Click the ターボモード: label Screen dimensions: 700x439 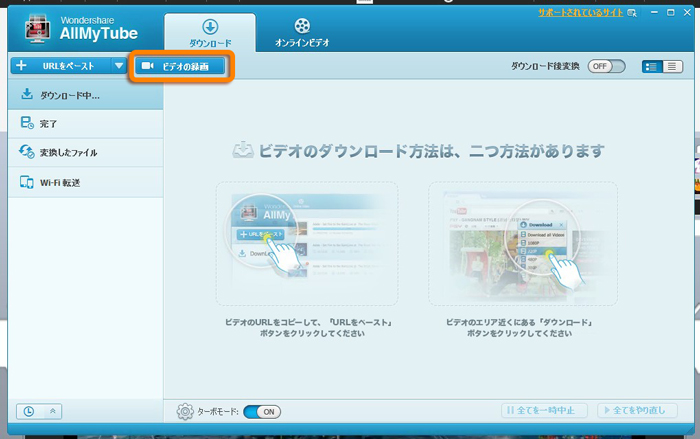click(x=218, y=412)
